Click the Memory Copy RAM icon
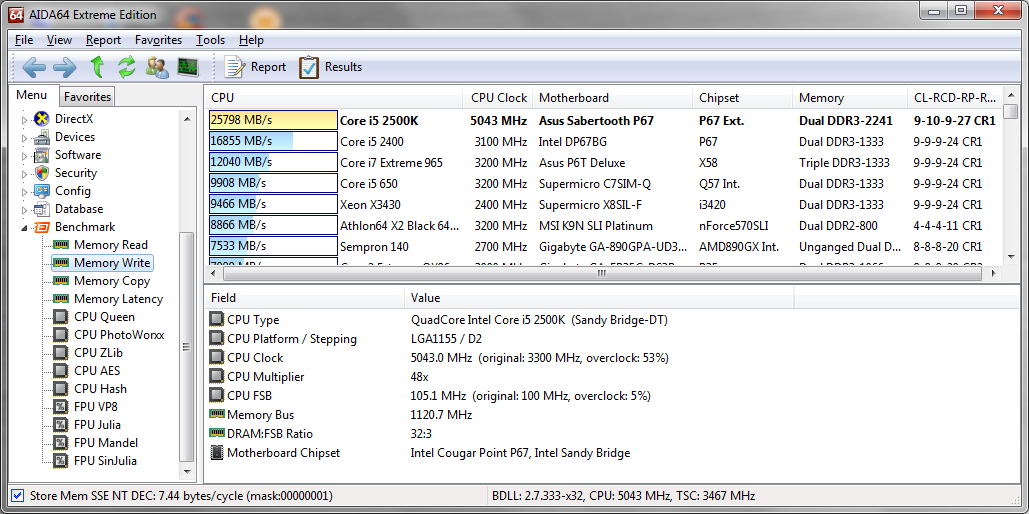The width and height of the screenshot is (1029, 514). click(61, 281)
